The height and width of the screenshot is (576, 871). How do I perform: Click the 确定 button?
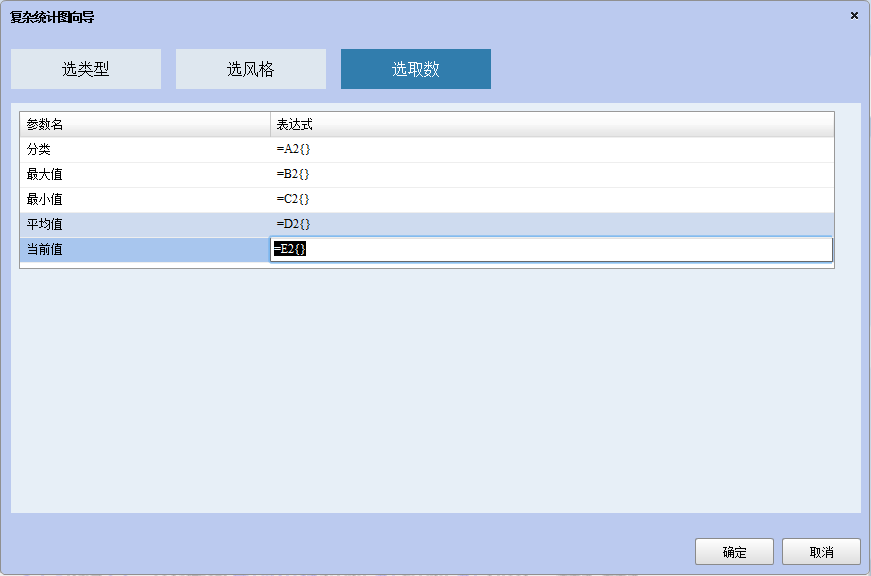[x=734, y=552]
